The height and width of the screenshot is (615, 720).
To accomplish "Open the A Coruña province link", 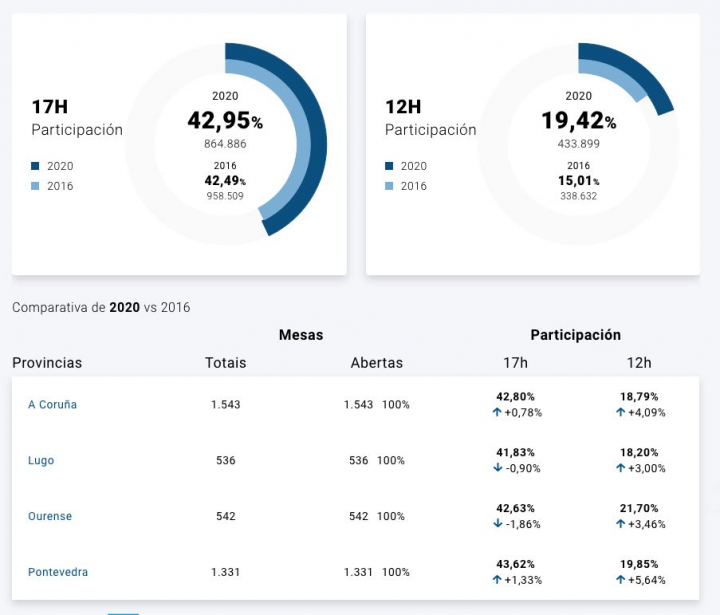I will coord(52,405).
